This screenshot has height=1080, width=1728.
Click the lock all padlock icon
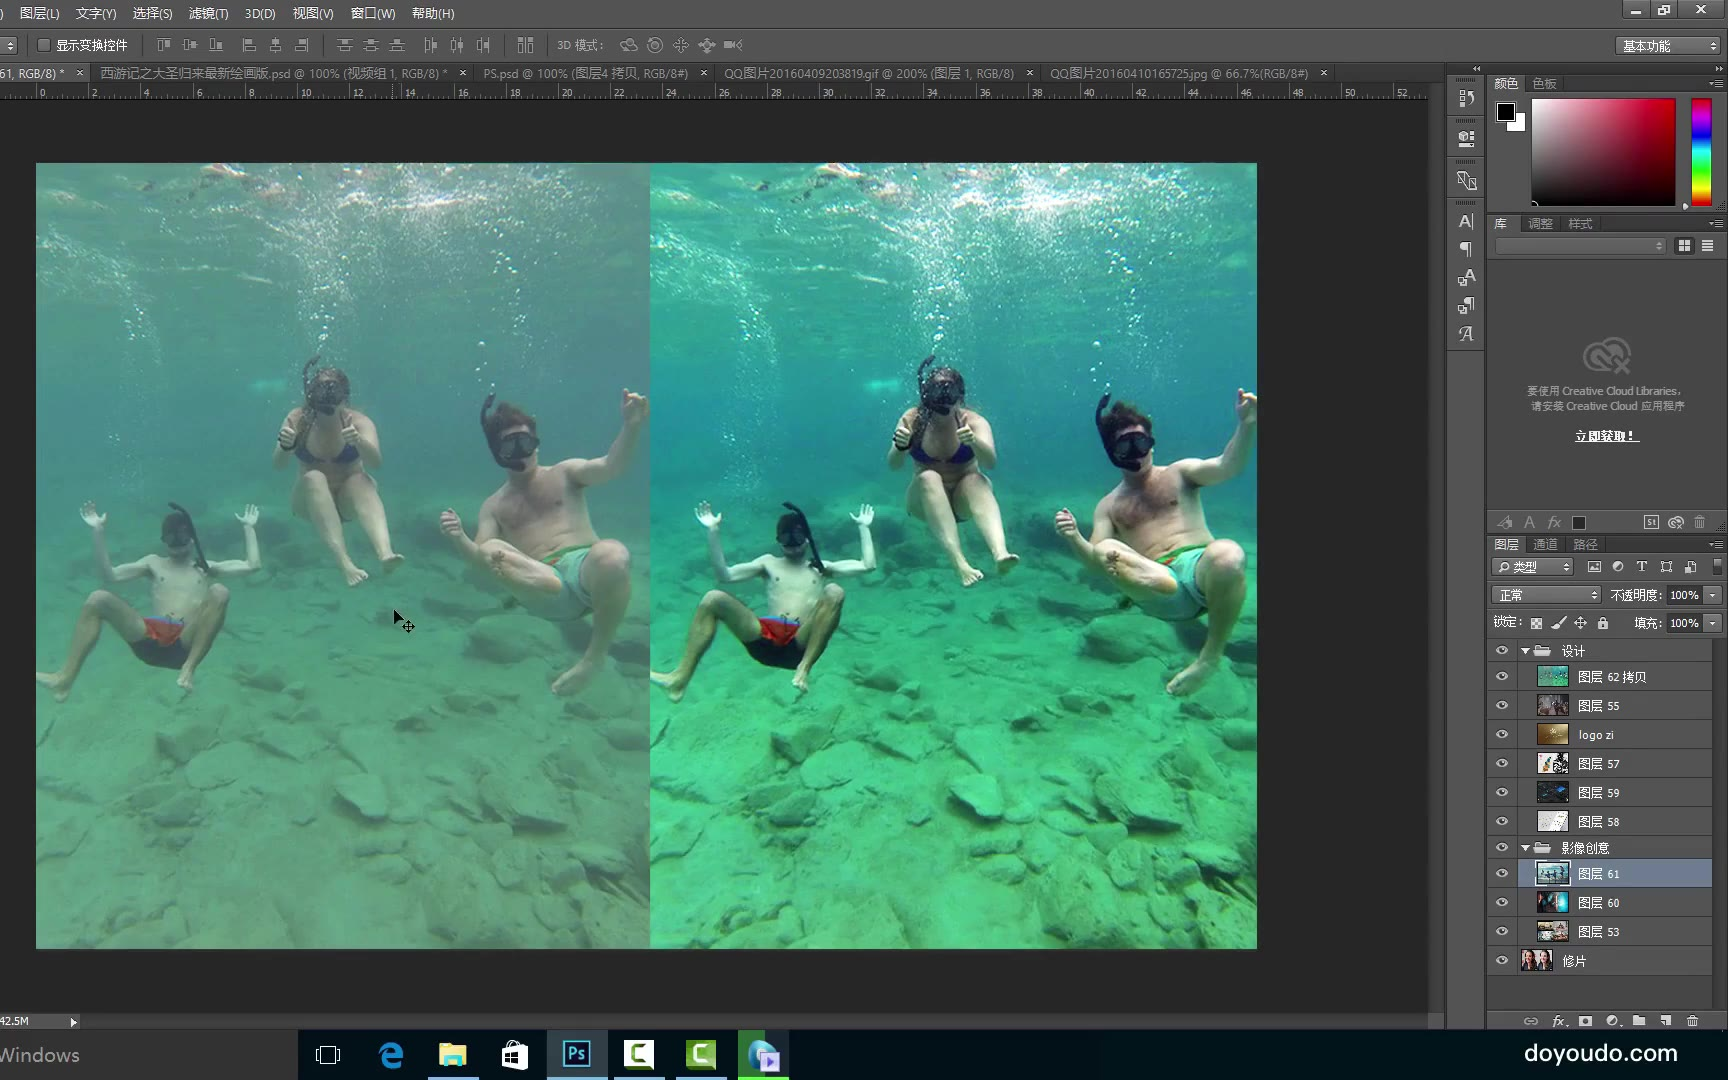1603,623
